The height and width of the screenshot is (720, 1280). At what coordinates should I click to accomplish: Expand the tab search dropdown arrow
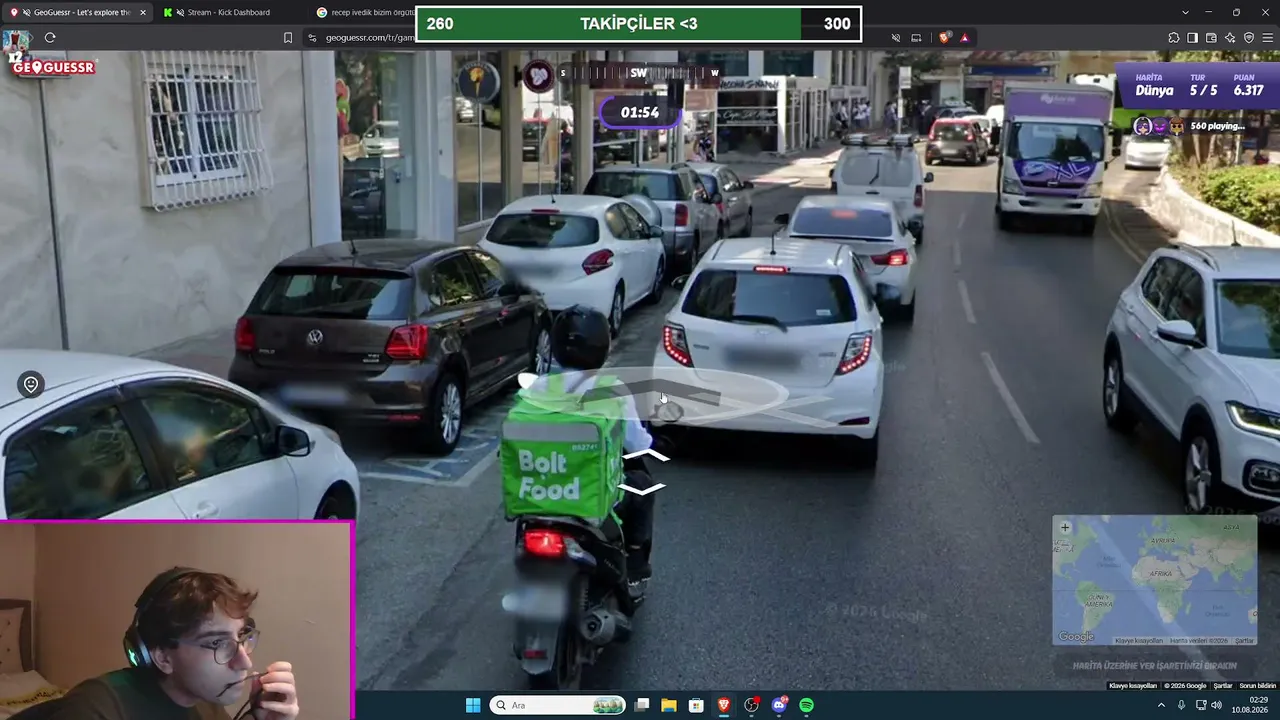(x=1185, y=12)
